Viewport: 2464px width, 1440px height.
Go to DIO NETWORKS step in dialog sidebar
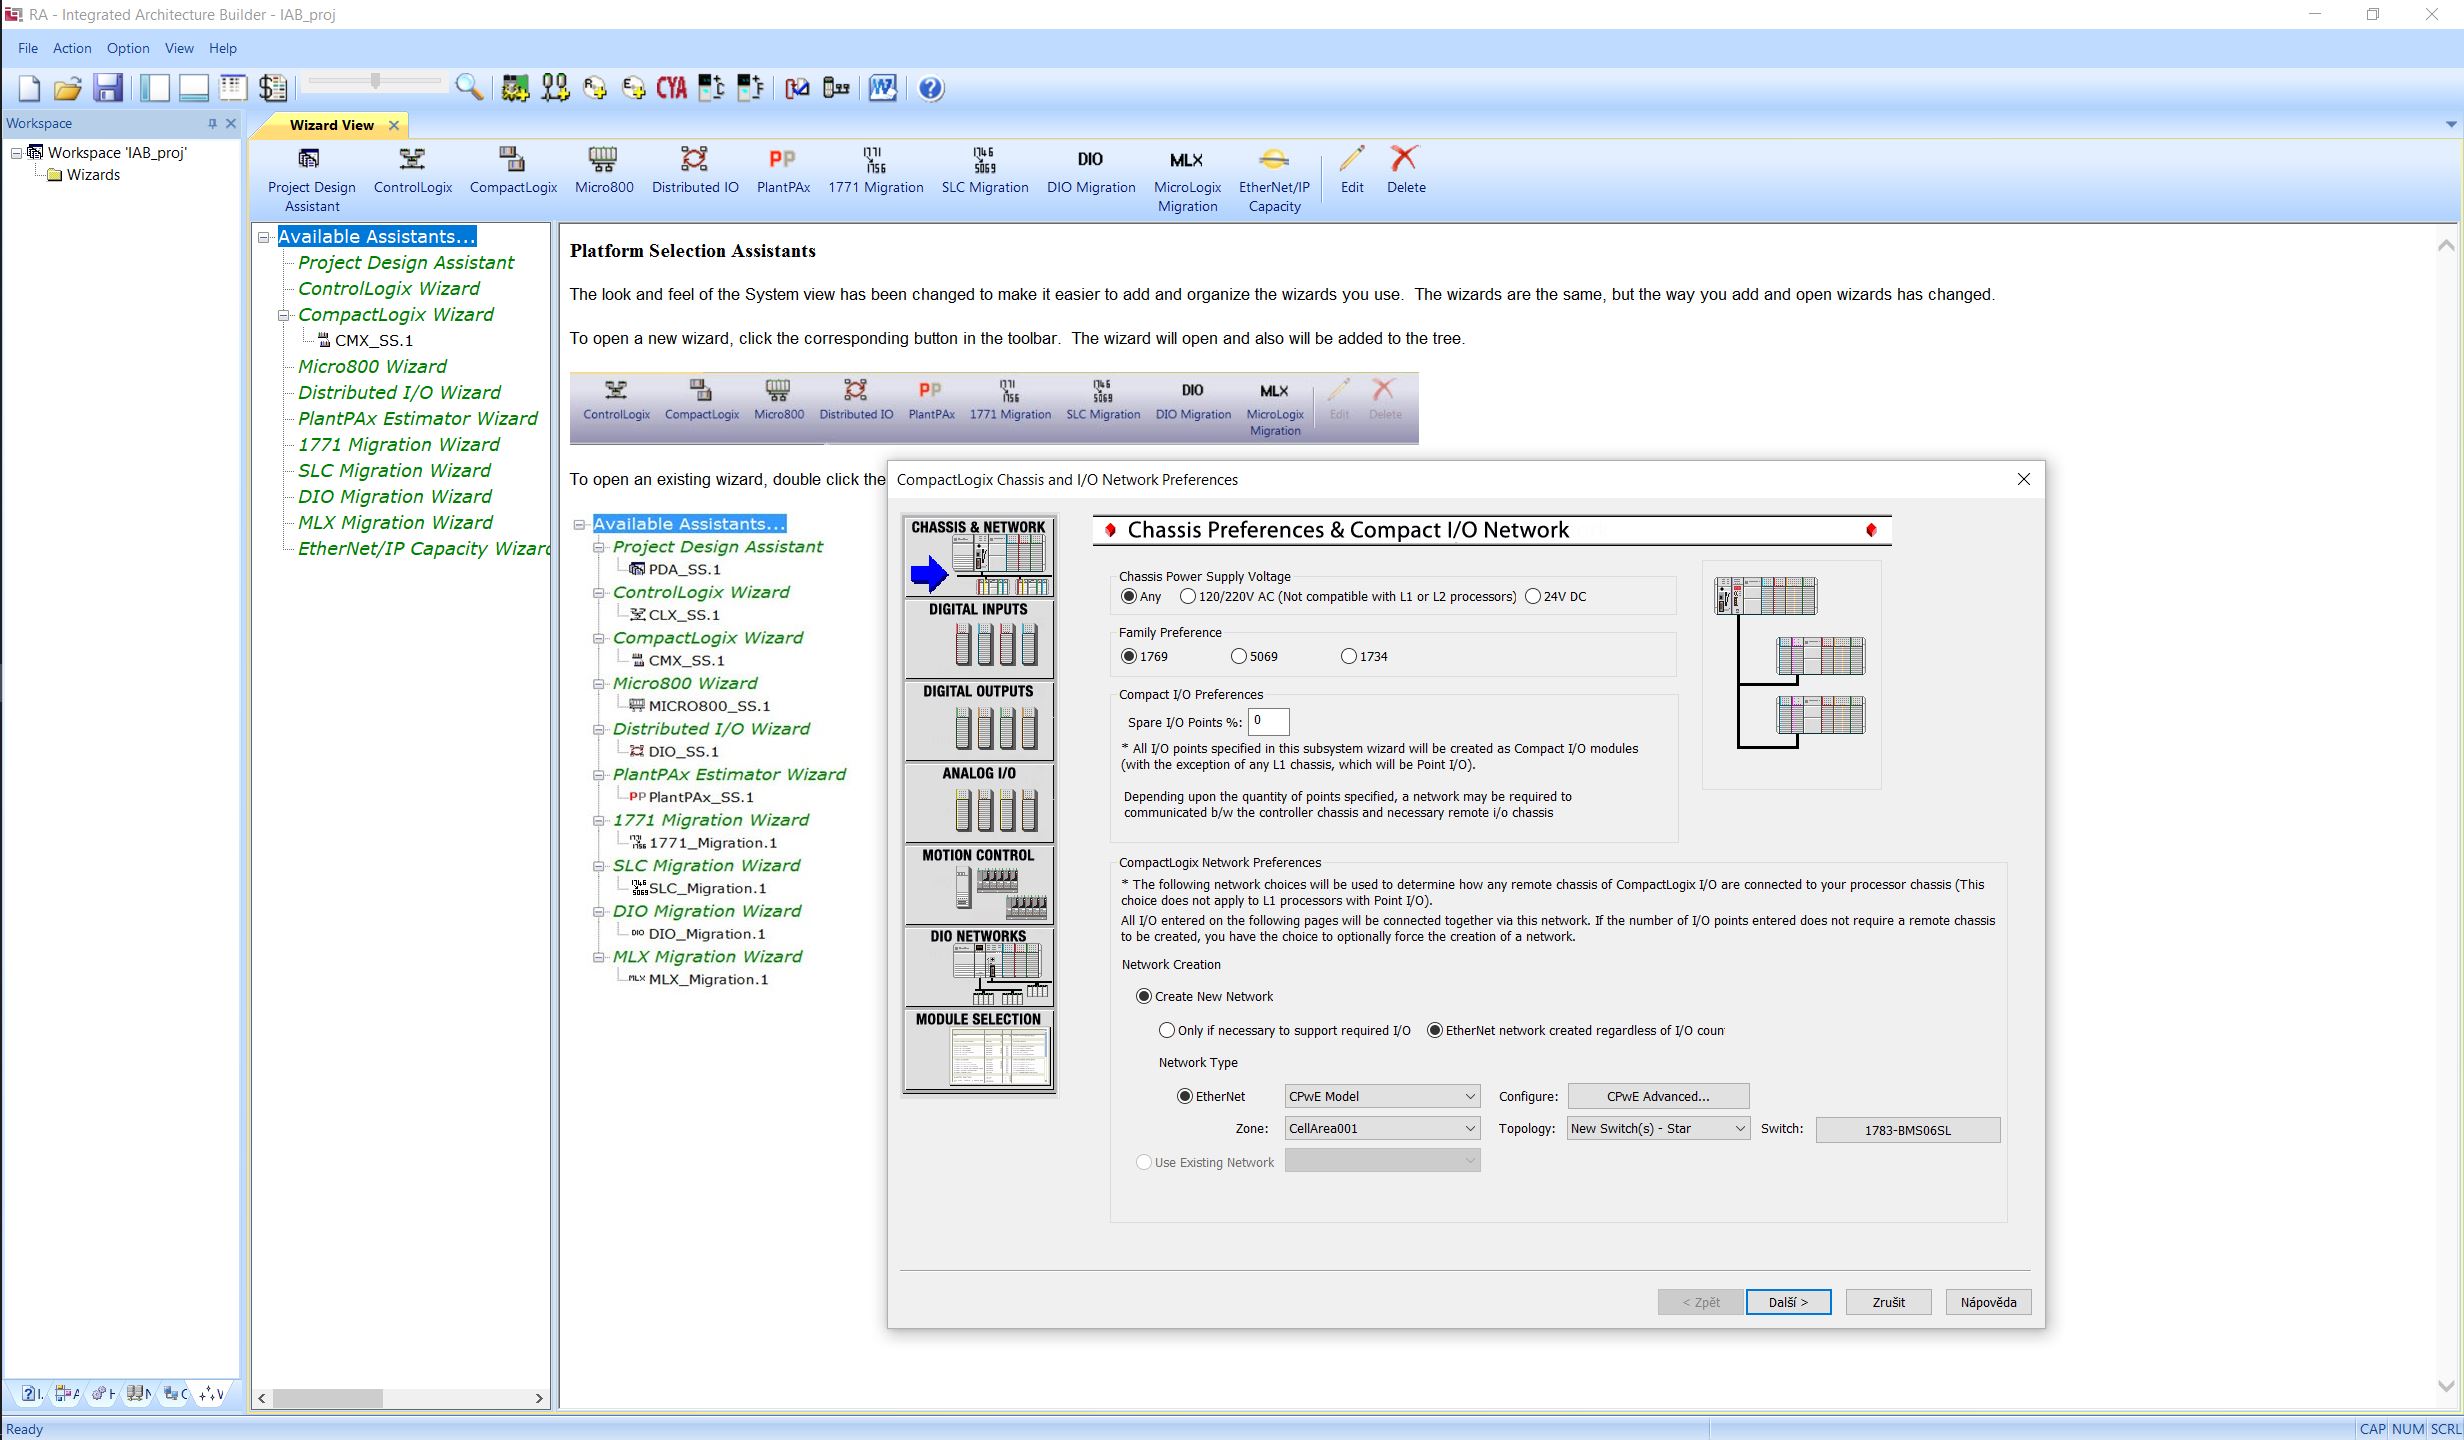tap(978, 966)
